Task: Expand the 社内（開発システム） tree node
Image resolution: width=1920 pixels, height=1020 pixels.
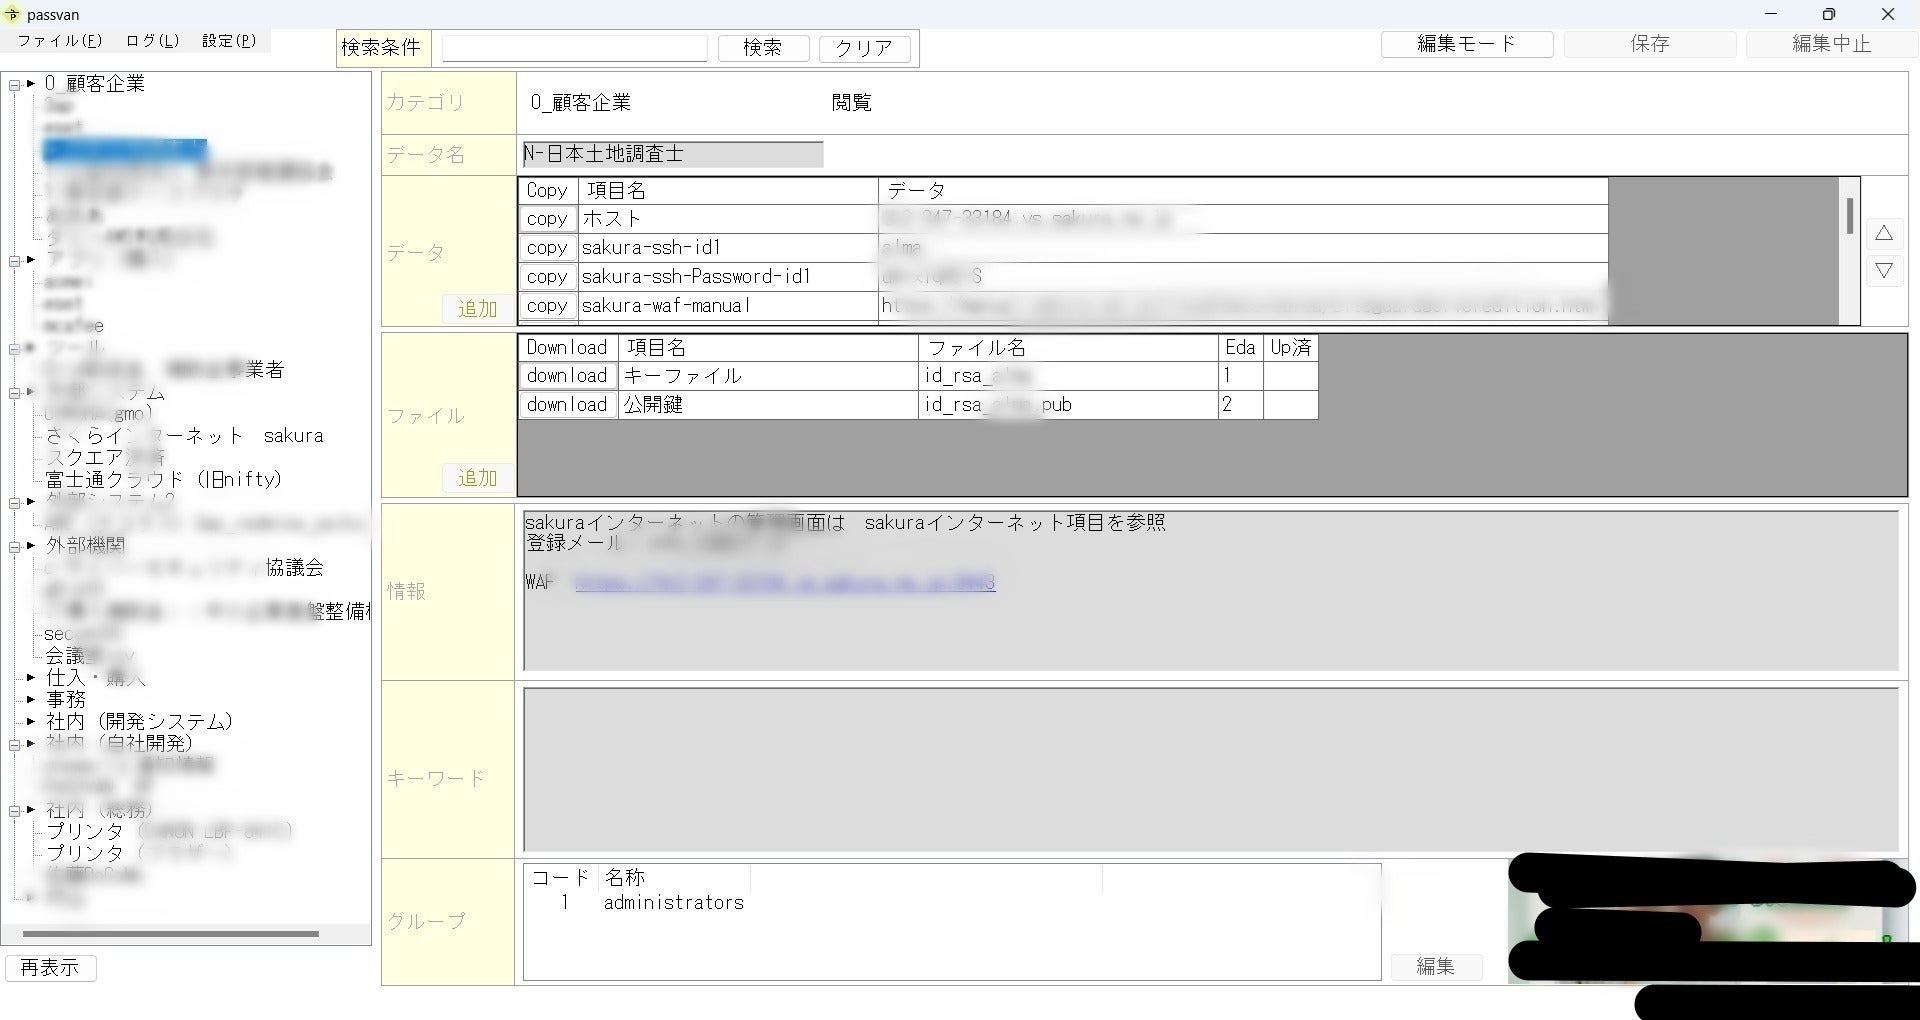Action: tap(31, 722)
